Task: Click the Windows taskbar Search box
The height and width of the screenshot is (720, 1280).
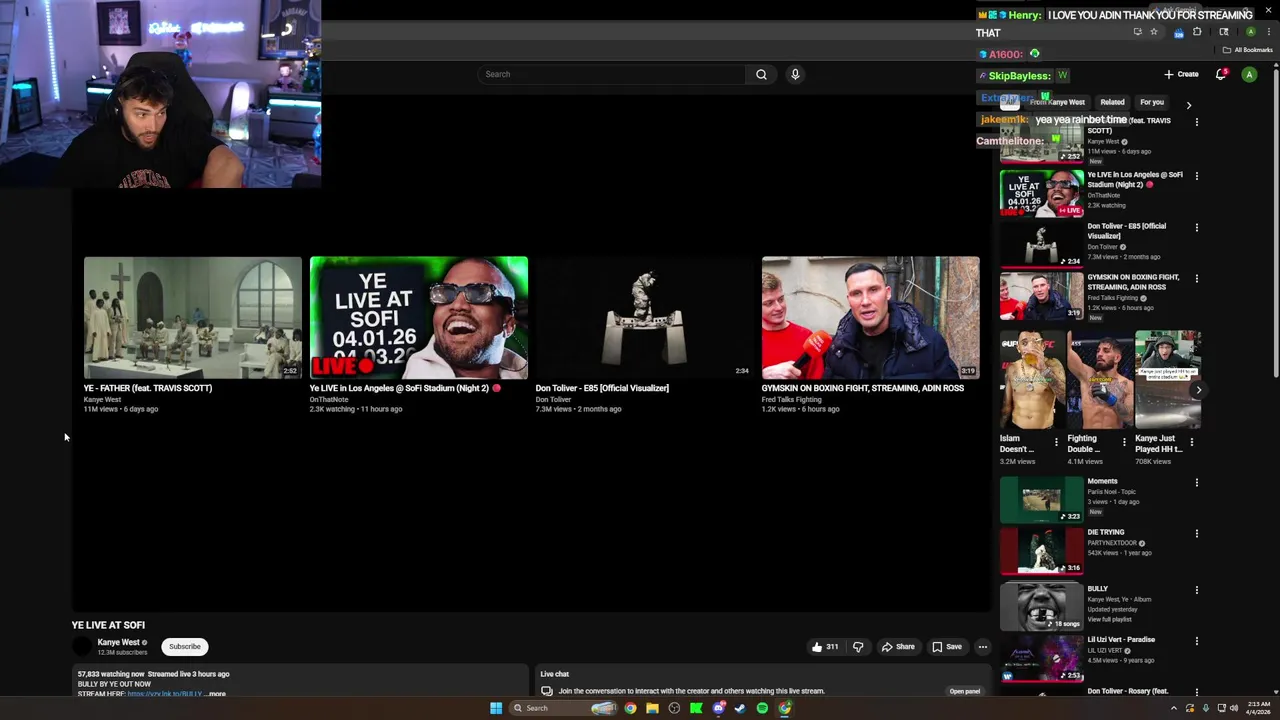Action: [x=565, y=708]
